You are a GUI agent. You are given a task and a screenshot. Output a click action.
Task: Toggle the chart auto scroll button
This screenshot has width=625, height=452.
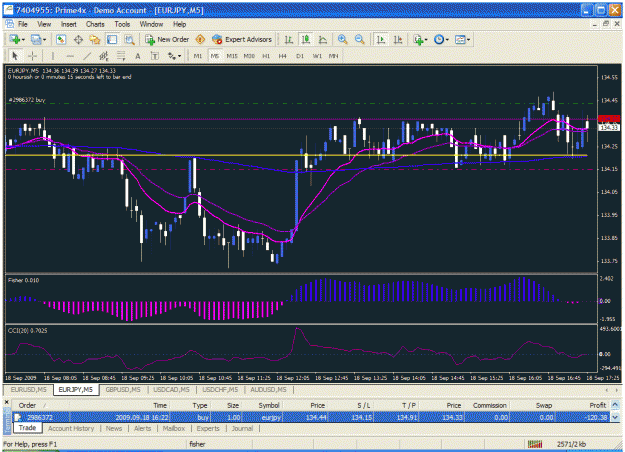(x=381, y=39)
